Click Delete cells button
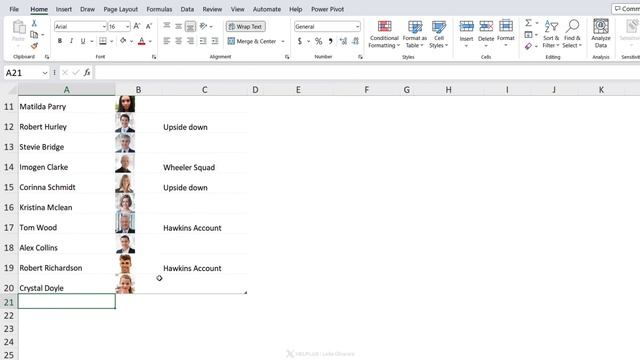The image size is (640, 360). click(x=486, y=33)
